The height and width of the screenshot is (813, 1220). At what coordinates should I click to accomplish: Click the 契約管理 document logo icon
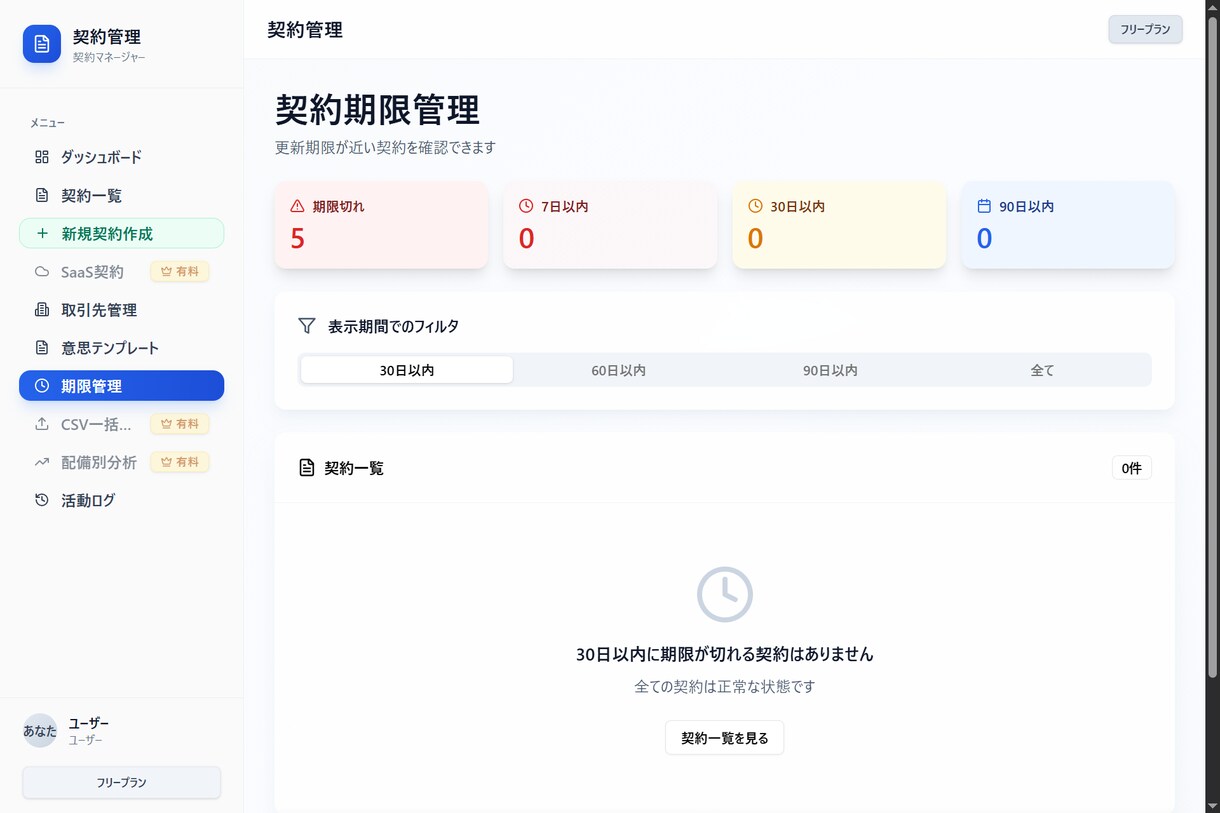42,44
